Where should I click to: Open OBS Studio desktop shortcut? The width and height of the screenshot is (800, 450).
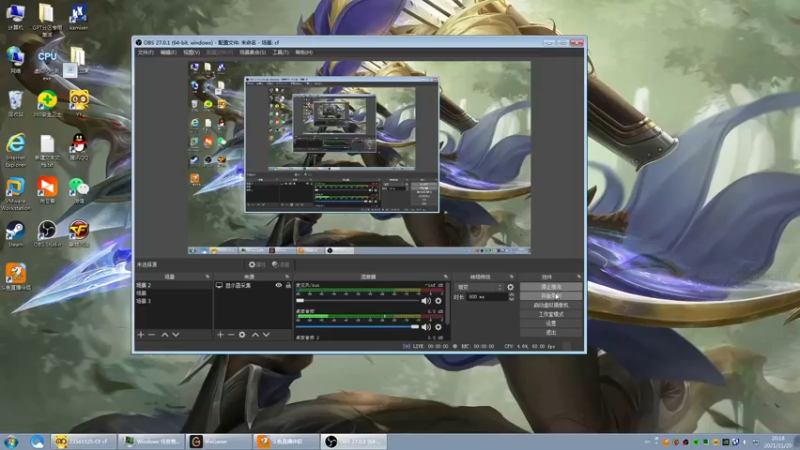[x=47, y=234]
